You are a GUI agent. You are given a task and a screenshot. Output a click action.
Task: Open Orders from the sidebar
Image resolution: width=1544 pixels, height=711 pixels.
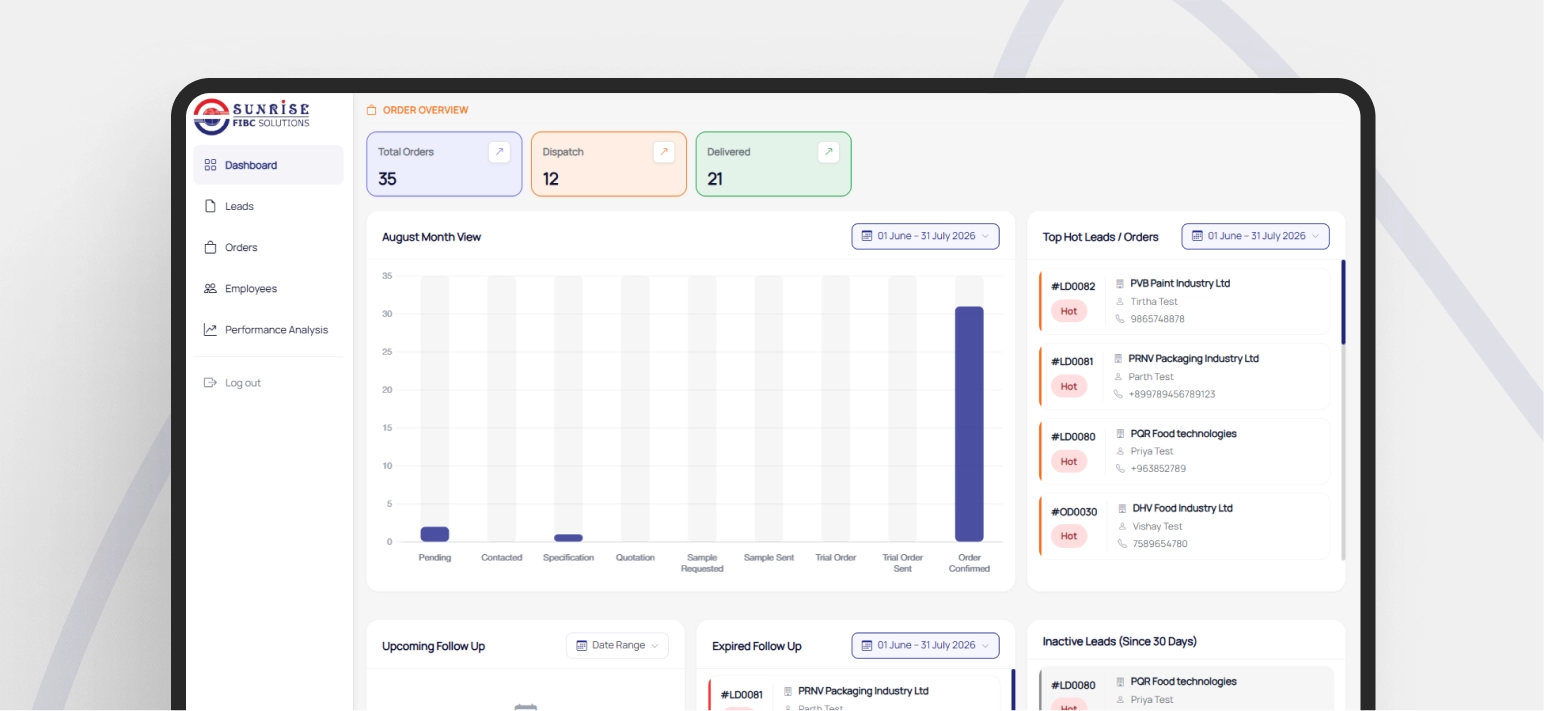268,247
